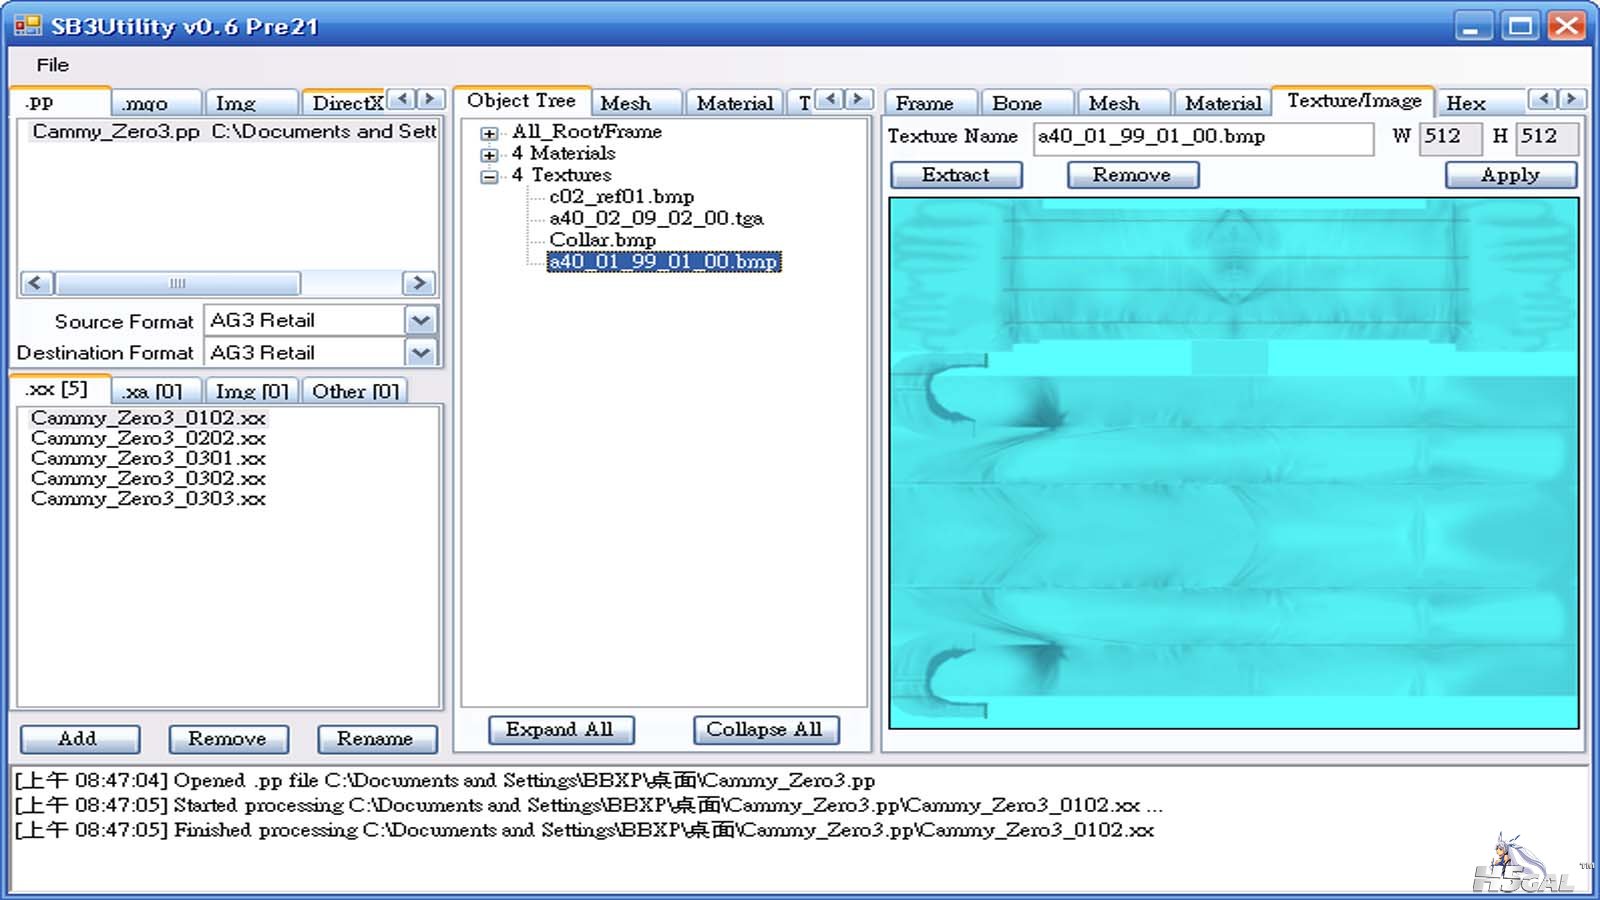1600x900 pixels.
Task: Click the H height field
Action: click(1547, 137)
